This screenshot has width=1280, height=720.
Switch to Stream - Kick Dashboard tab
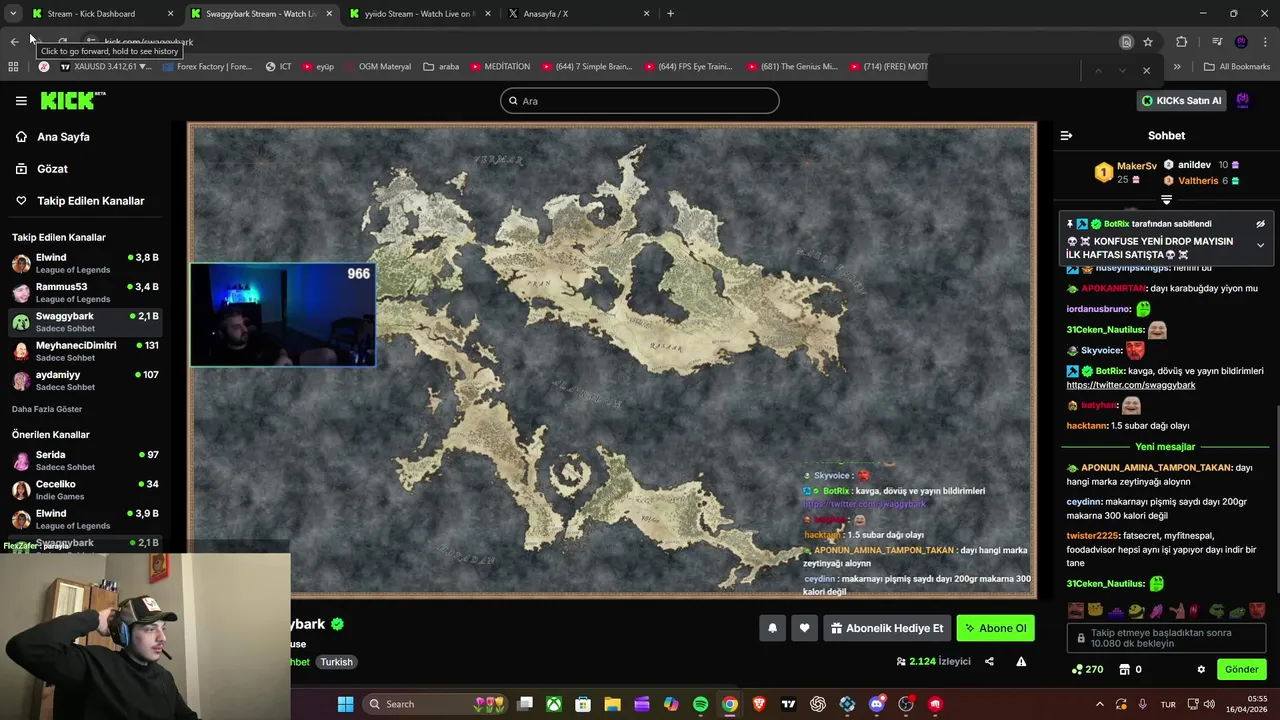(x=102, y=14)
